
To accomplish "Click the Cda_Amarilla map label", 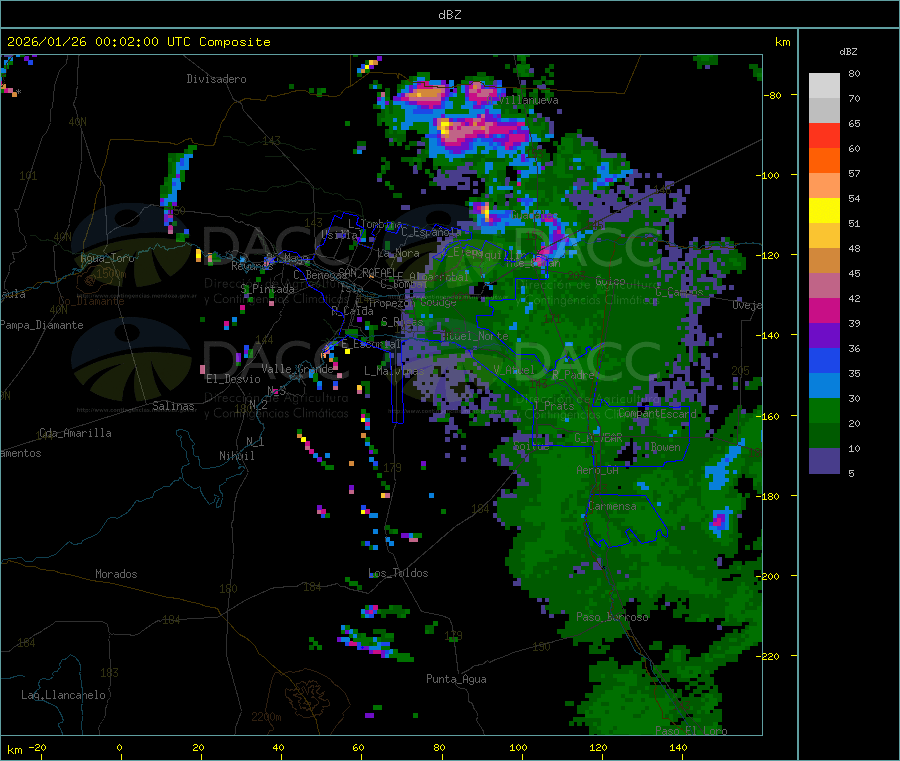I will click(75, 433).
